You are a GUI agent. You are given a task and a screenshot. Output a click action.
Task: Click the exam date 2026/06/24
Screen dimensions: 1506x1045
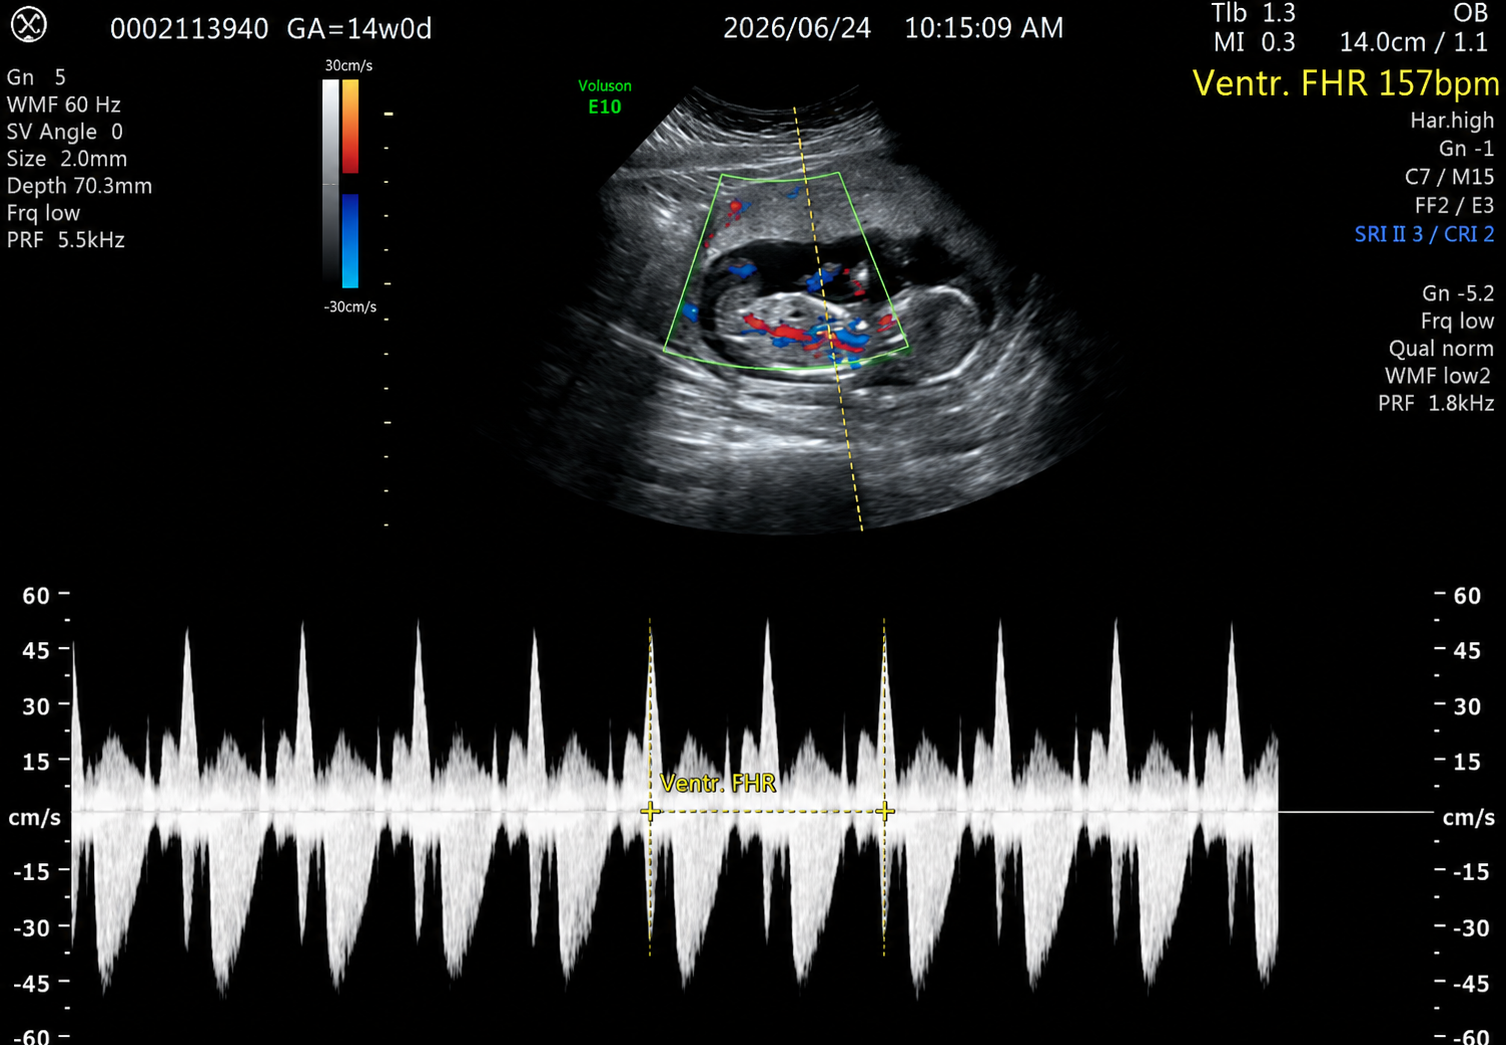(797, 28)
